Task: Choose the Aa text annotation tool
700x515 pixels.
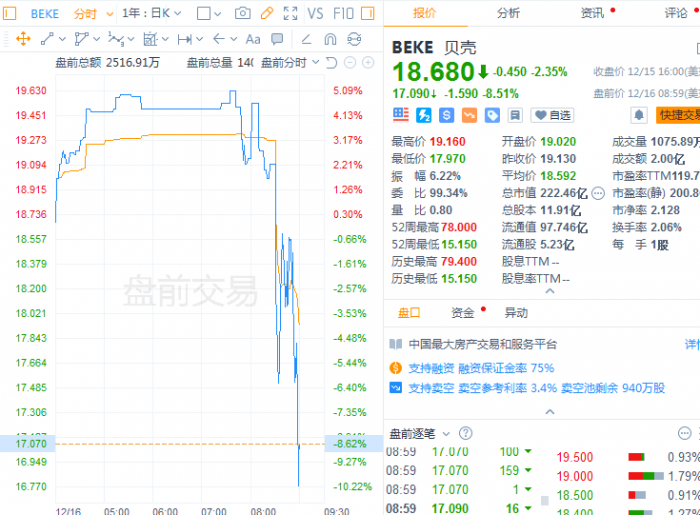Action: coord(253,39)
